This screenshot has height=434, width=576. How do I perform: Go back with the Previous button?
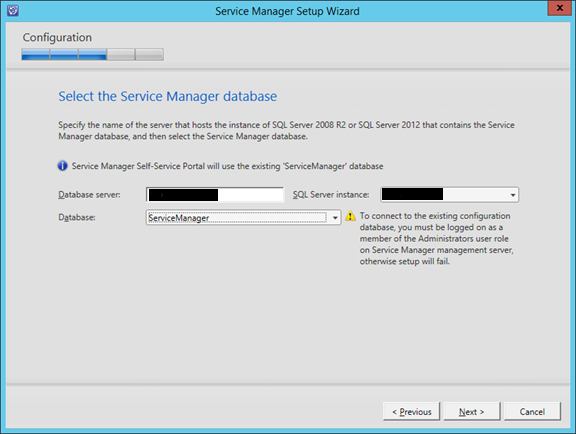(x=411, y=412)
